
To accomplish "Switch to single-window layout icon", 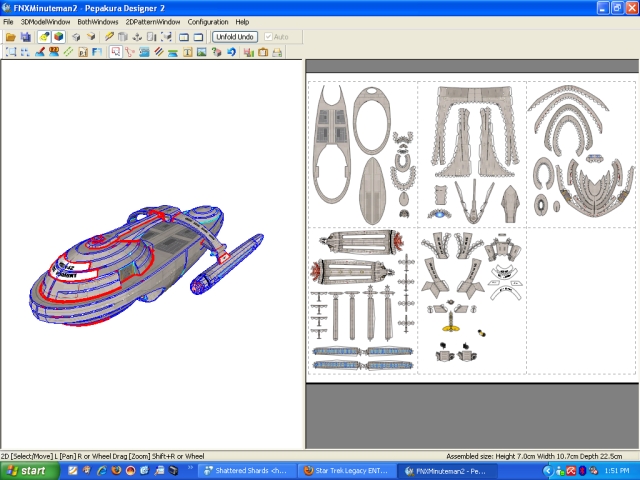I will click(x=198, y=37).
